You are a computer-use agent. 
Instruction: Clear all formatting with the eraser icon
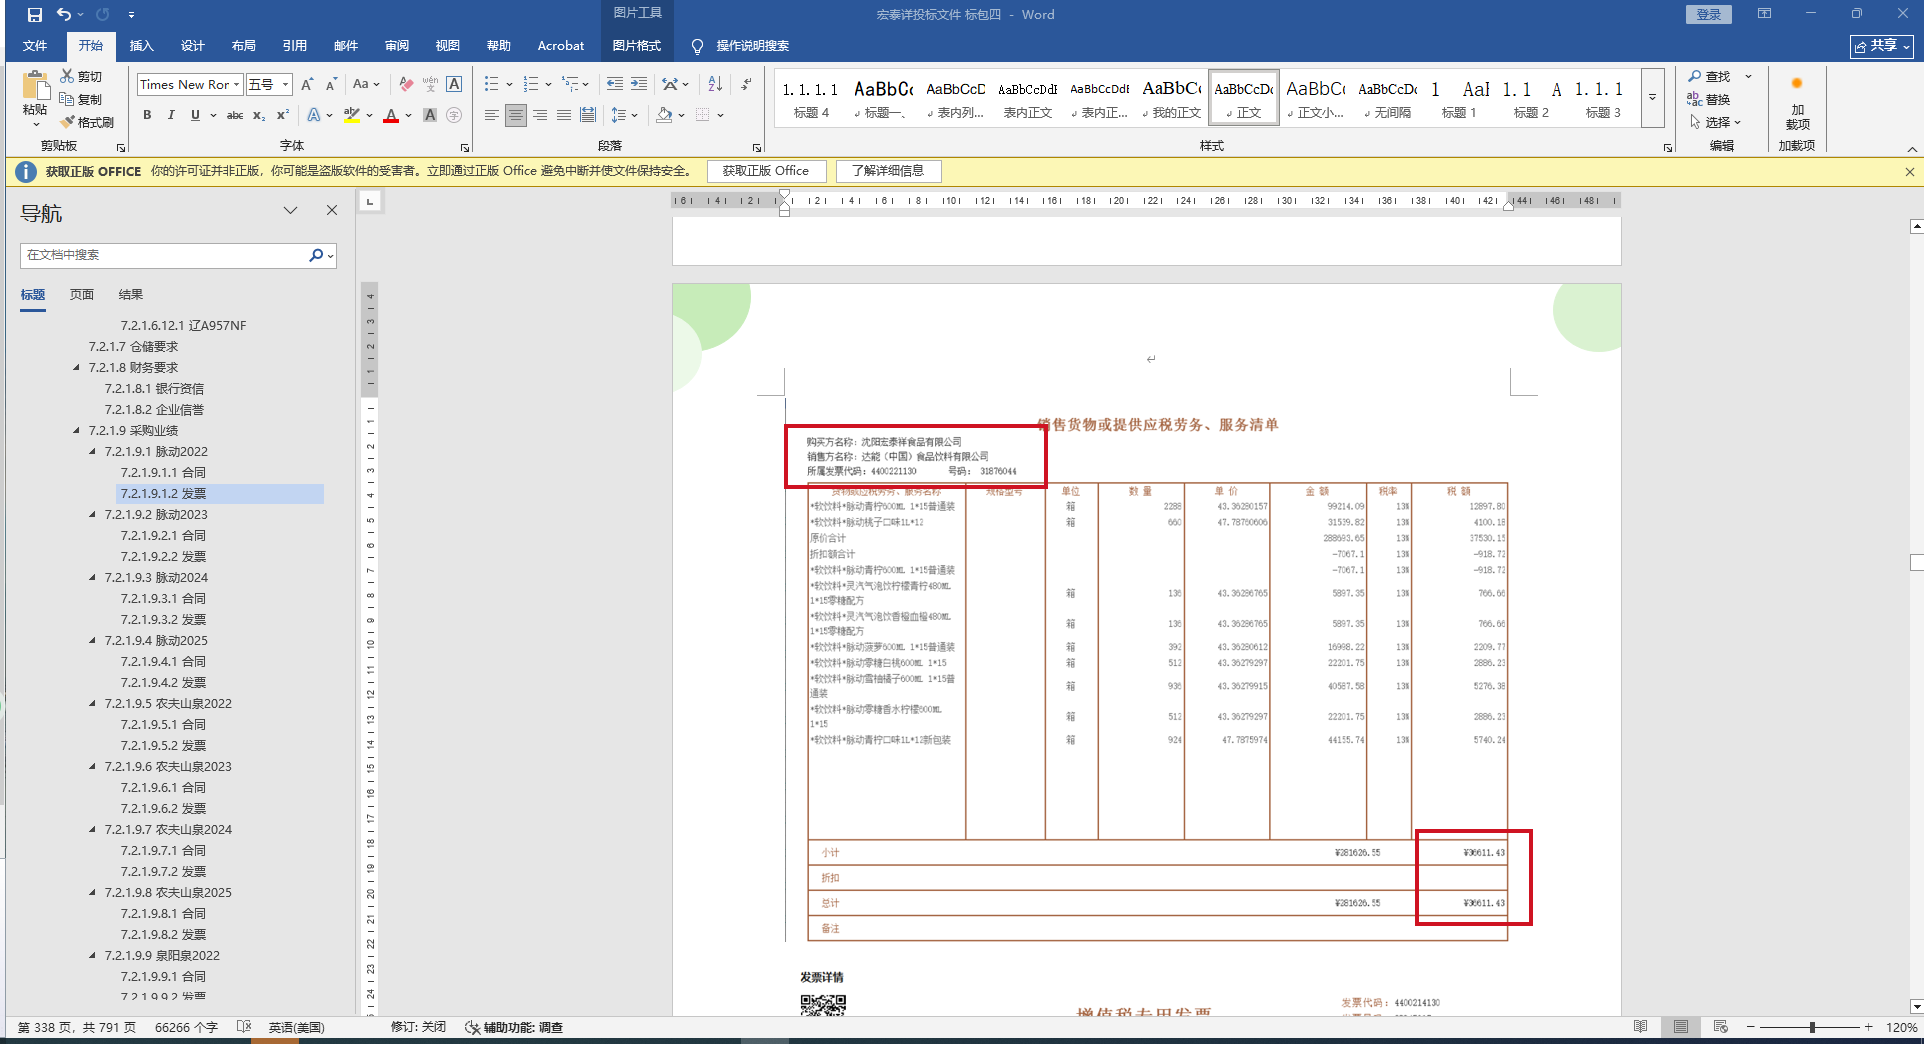(x=406, y=85)
